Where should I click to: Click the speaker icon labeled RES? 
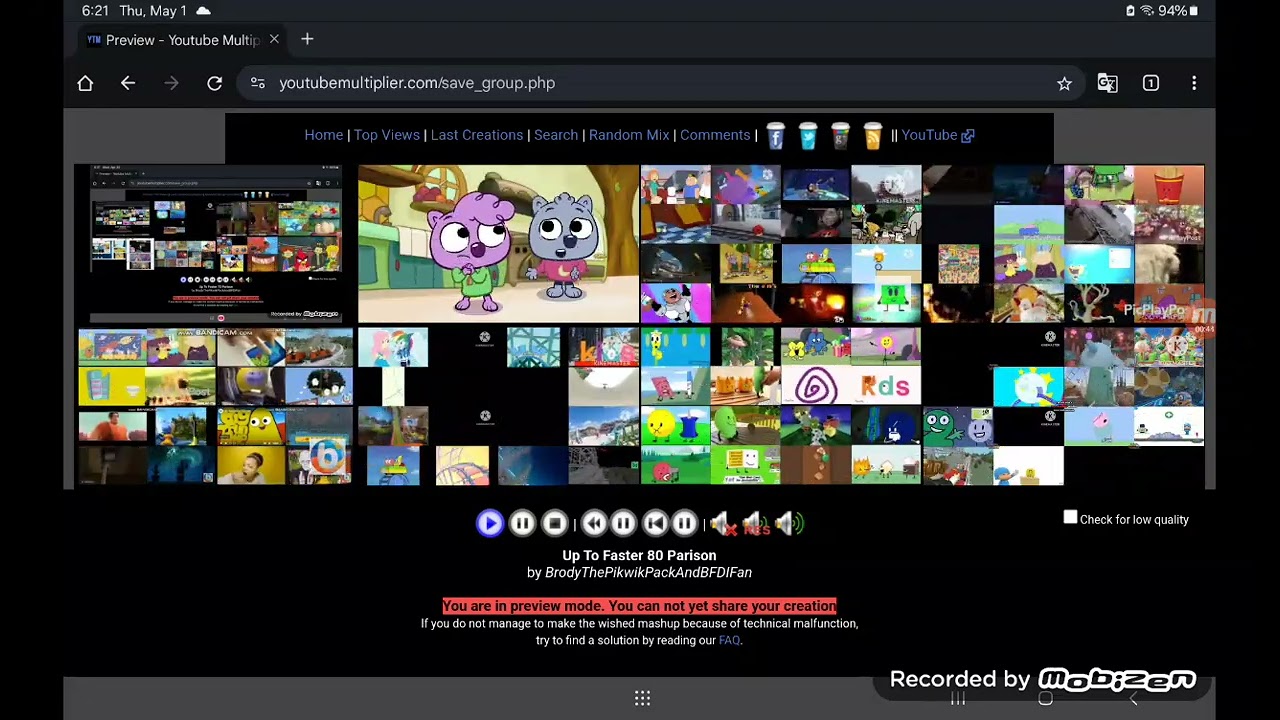[x=756, y=523]
